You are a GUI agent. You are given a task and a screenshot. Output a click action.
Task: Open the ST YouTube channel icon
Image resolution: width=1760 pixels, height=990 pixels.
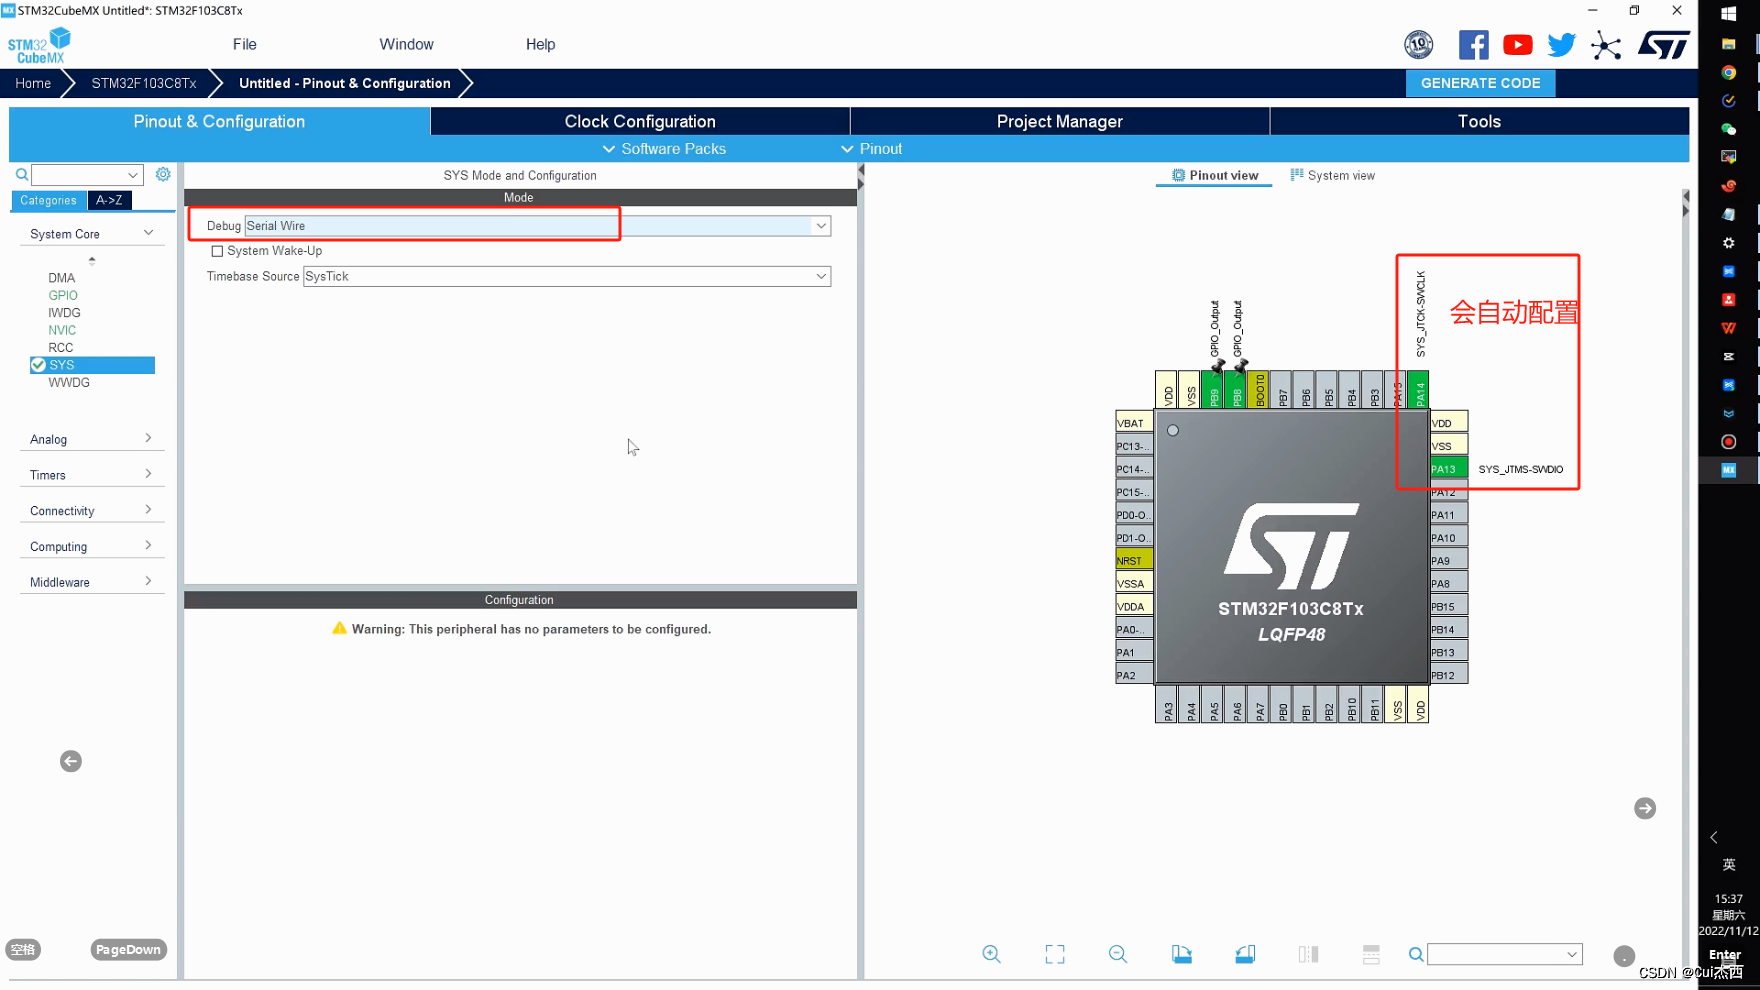[1517, 45]
